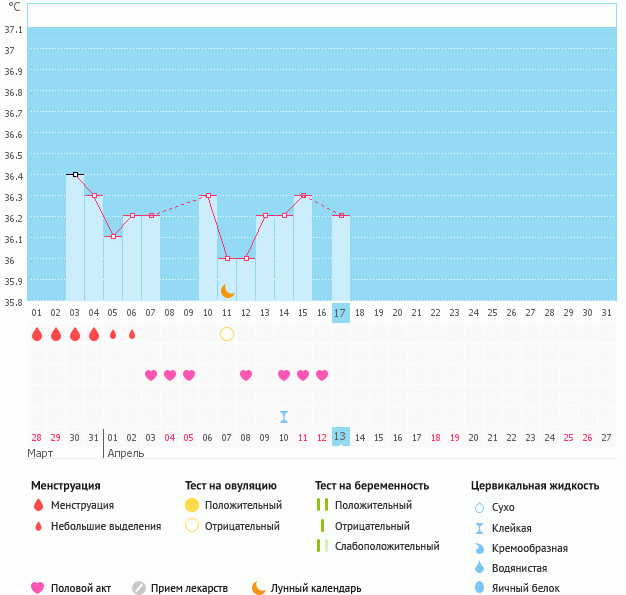Click the sticky cervical fluid icon on day 14
Screen dimensions: 626x595
pyautogui.click(x=284, y=416)
